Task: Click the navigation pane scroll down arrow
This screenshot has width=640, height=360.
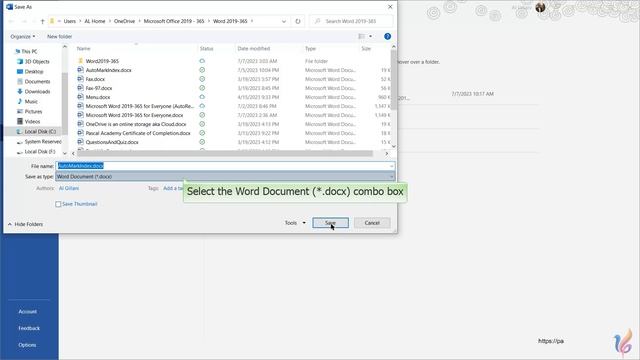Action: click(x=64, y=153)
